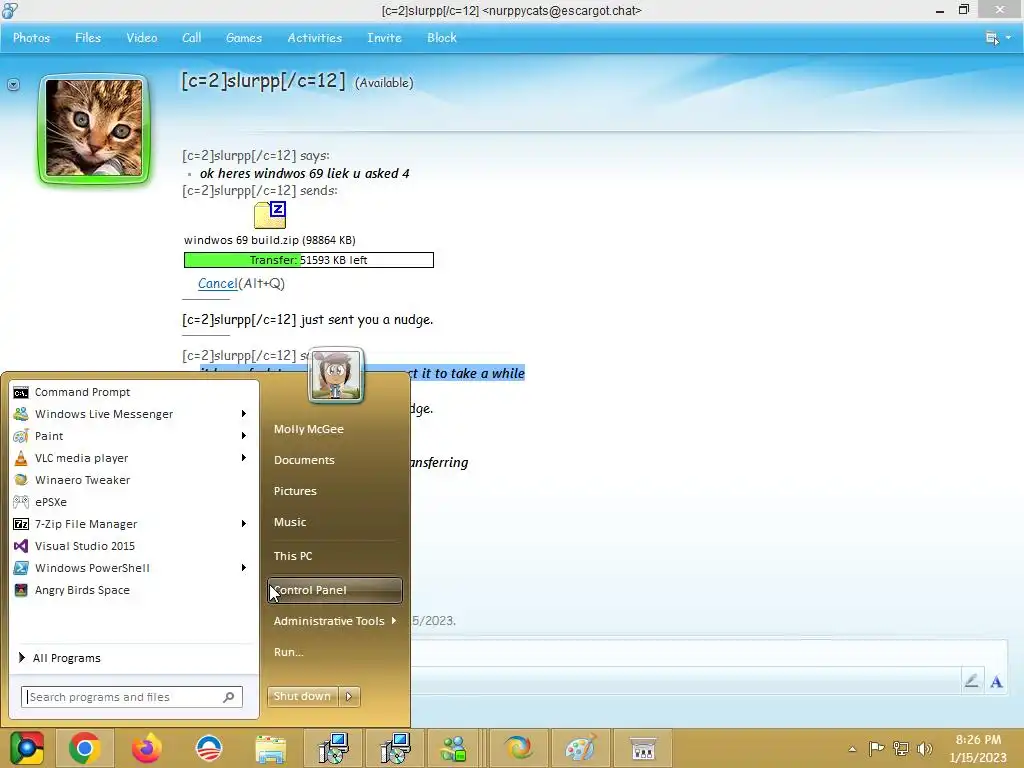Open Molly McGee user folder
This screenshot has width=1024, height=768.
click(x=309, y=429)
